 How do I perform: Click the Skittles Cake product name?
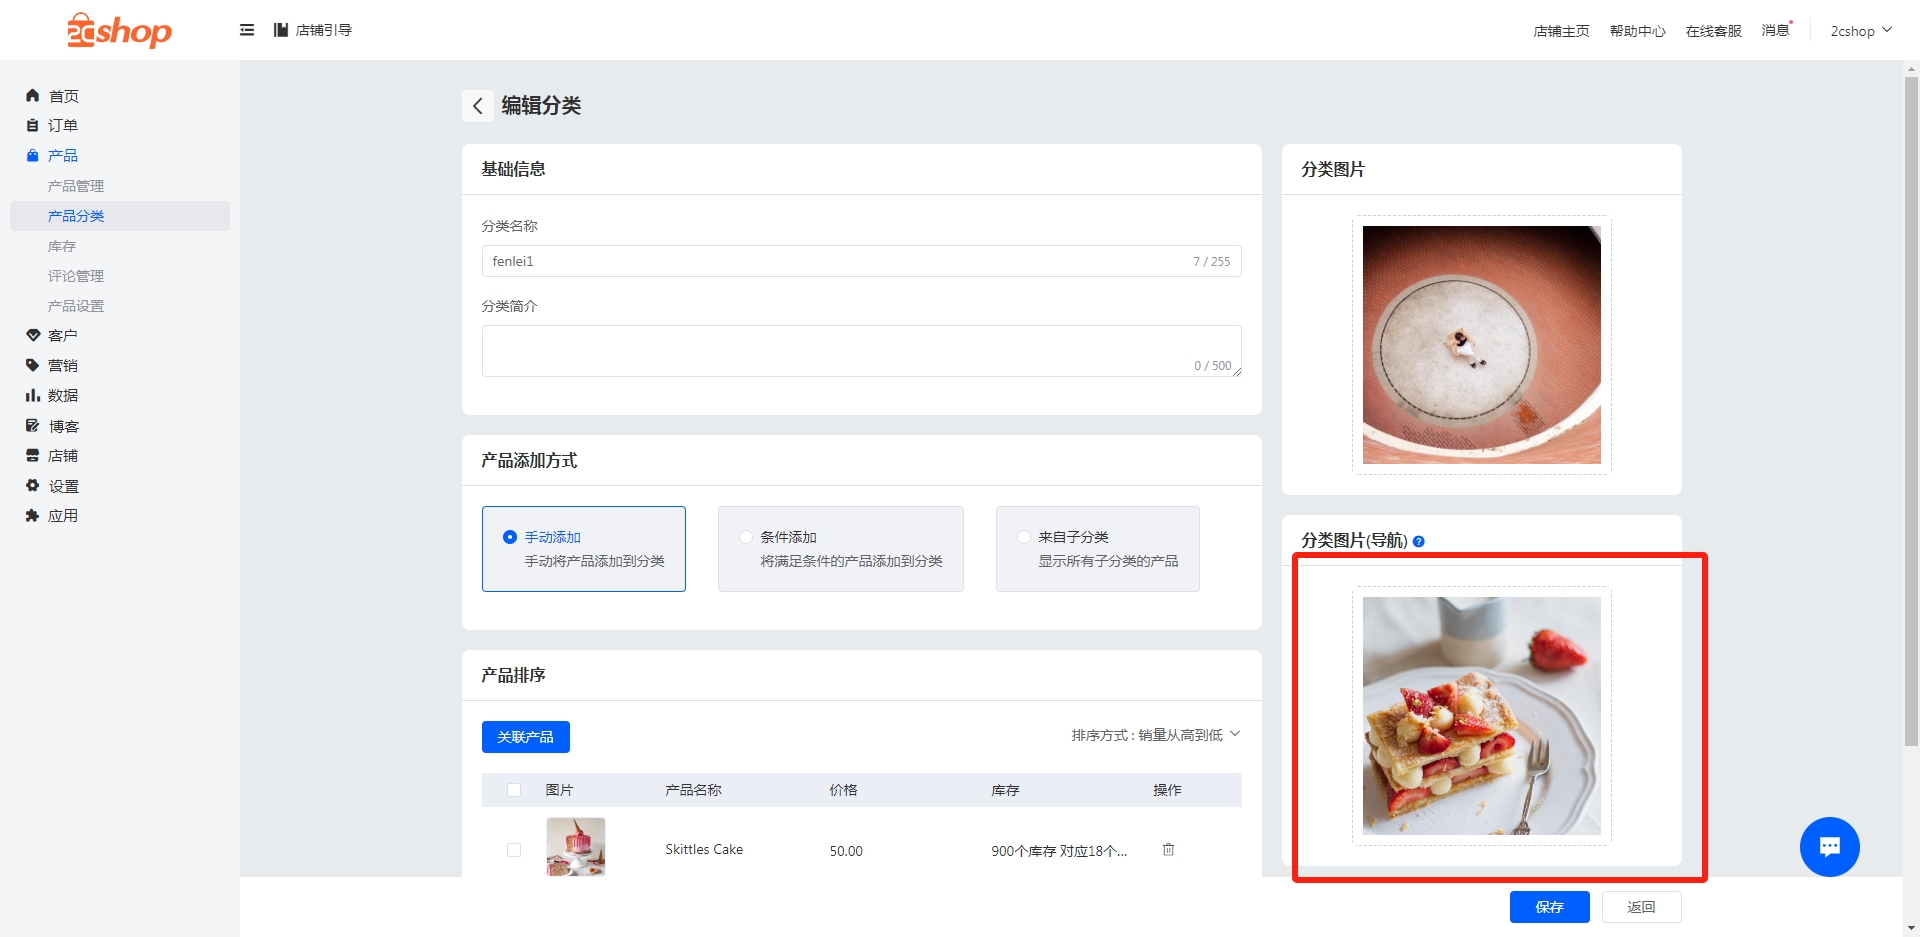[x=704, y=850]
